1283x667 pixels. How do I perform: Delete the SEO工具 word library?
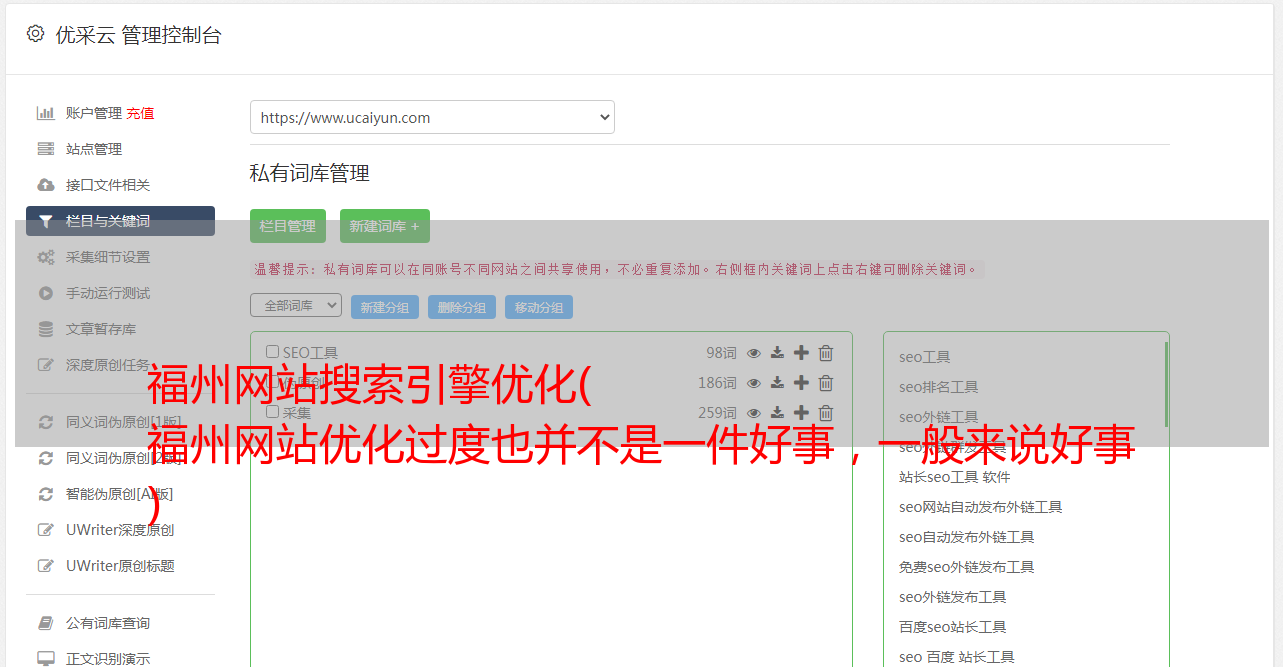pos(826,353)
